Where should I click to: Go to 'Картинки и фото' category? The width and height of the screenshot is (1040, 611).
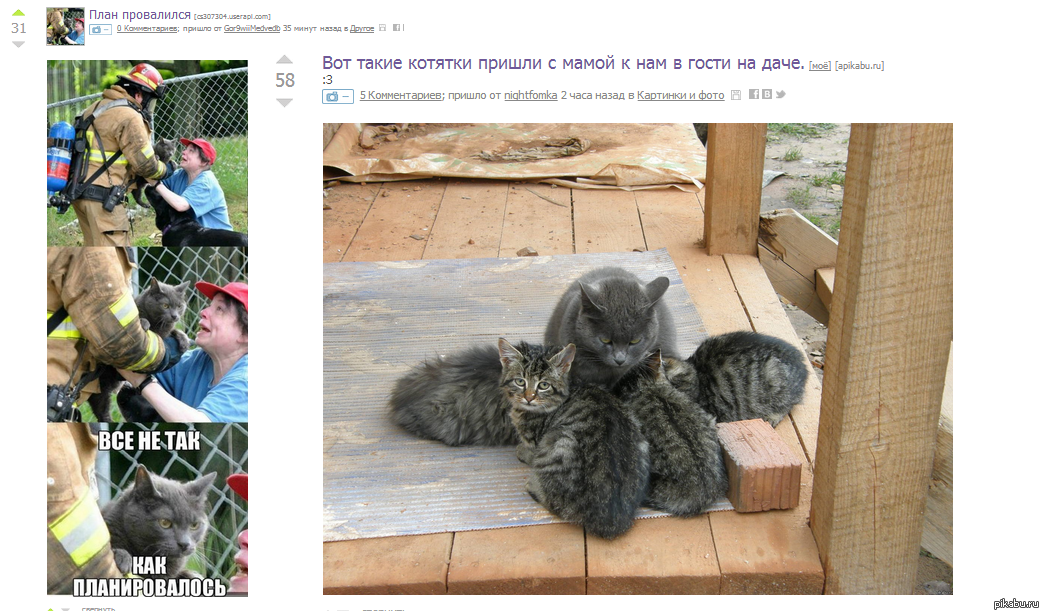click(681, 95)
